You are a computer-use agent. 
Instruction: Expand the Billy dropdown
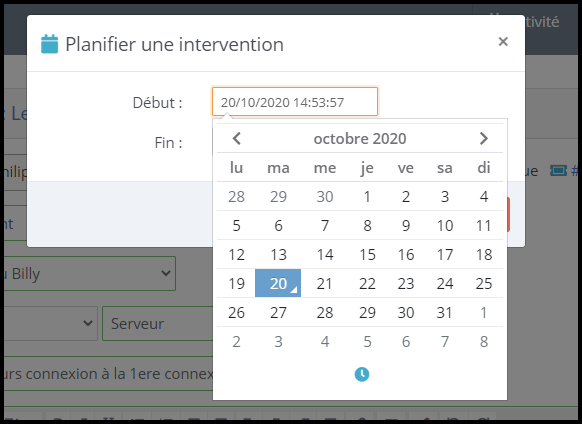coord(88,273)
